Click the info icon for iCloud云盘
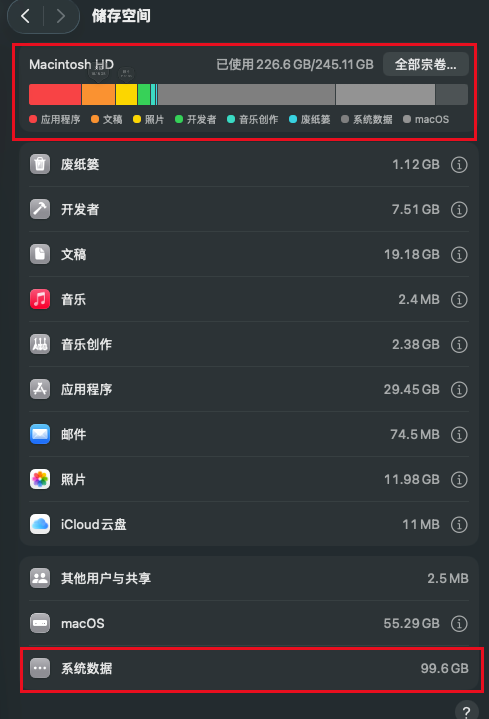The height and width of the screenshot is (719, 489). [459, 524]
